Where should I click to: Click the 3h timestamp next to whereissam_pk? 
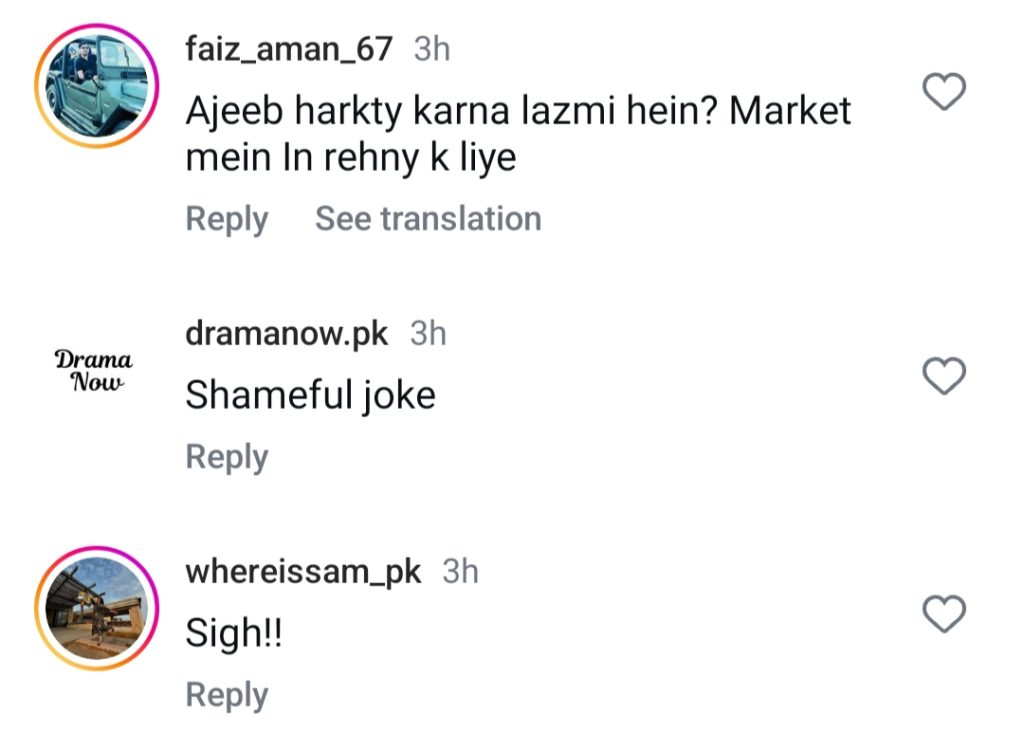pyautogui.click(x=460, y=572)
